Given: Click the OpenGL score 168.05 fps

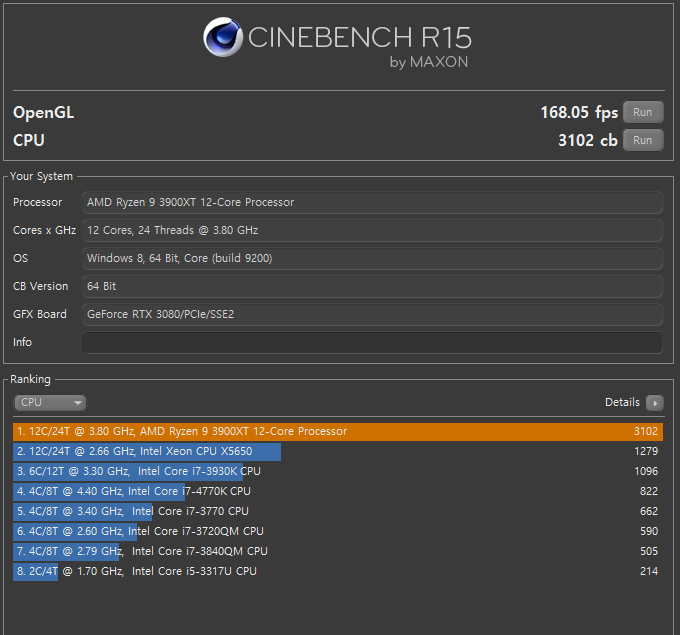Looking at the screenshot, I should pos(579,112).
